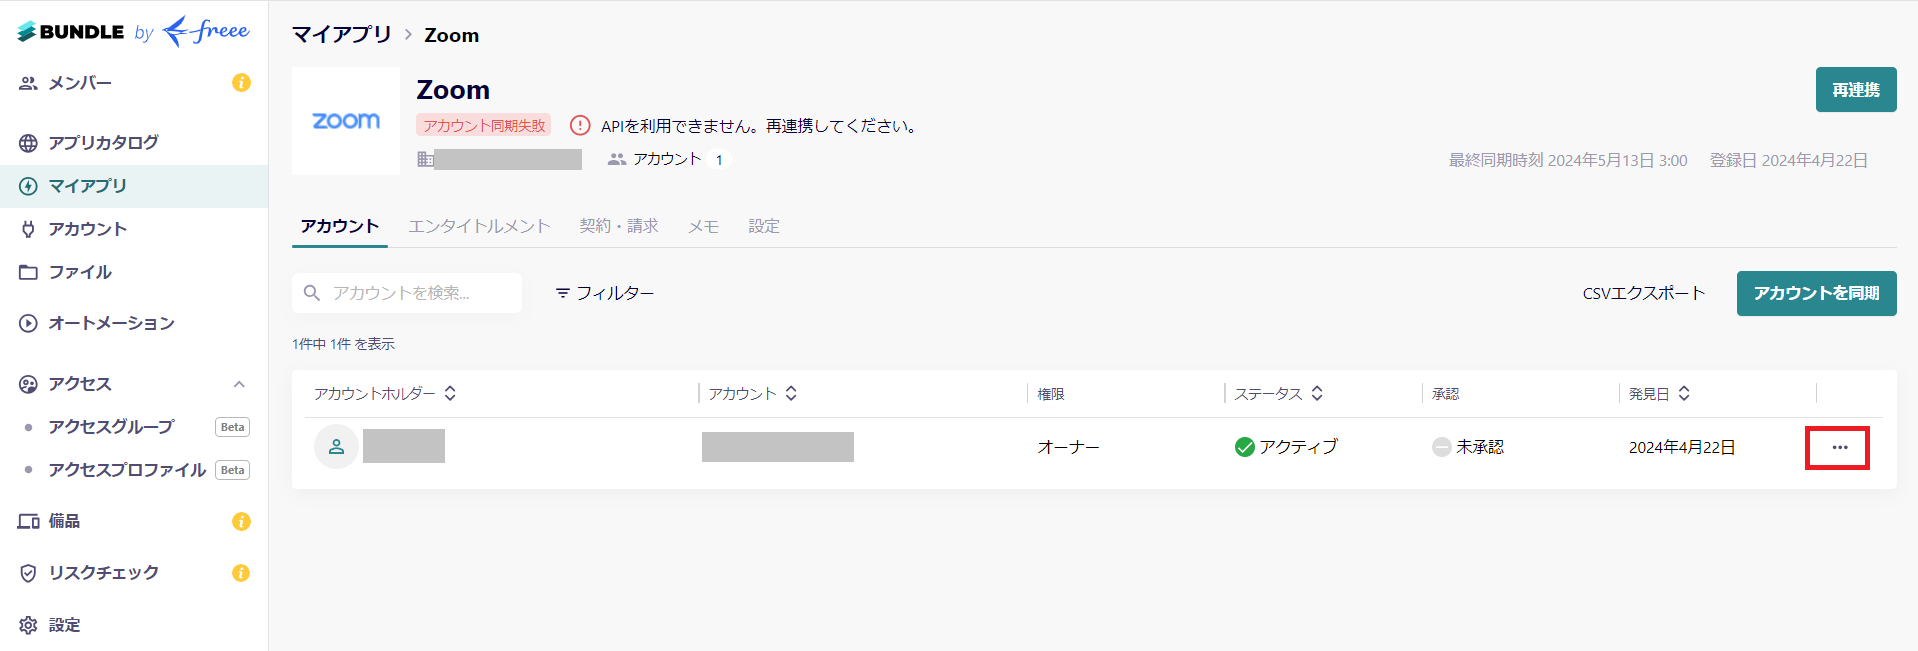Click the Beta badge beside アクセスグループ
This screenshot has height=651, width=1918.
click(x=233, y=427)
